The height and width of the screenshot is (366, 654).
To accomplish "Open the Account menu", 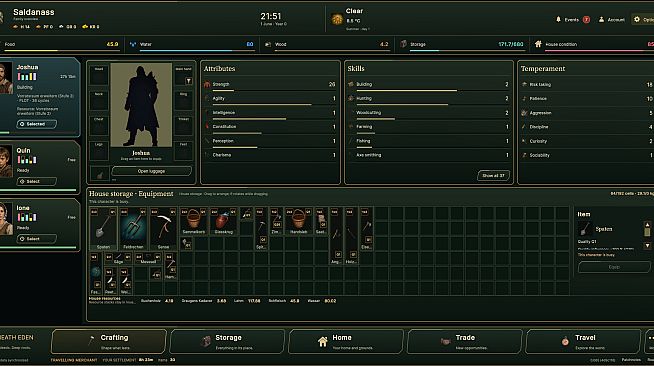I will (611, 20).
